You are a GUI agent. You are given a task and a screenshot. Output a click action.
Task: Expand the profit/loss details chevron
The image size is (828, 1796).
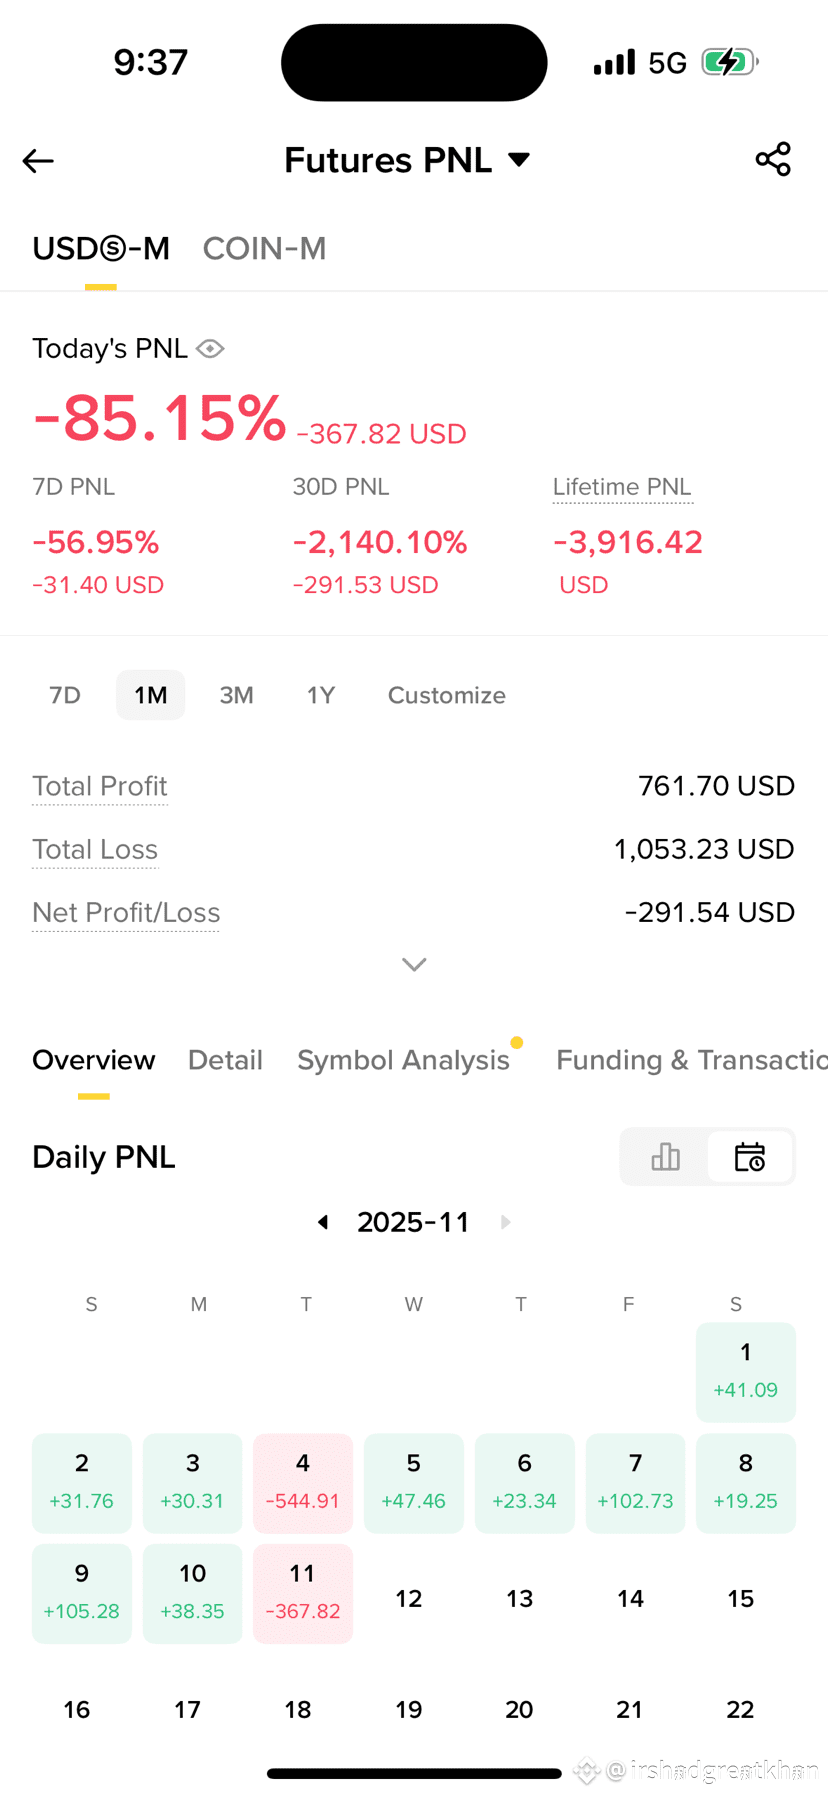coord(414,964)
